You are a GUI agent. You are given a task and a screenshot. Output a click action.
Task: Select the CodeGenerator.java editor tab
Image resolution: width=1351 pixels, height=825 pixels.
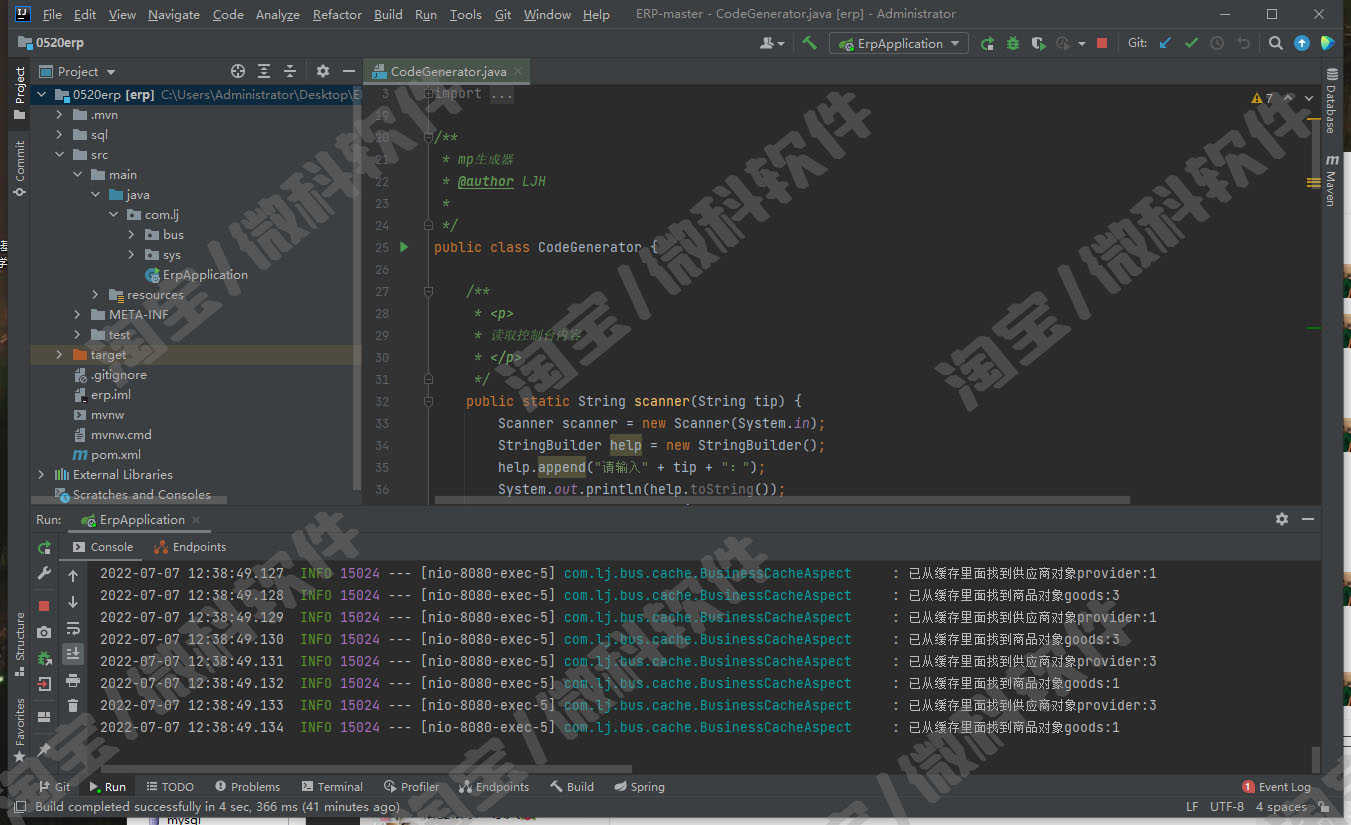click(x=448, y=72)
